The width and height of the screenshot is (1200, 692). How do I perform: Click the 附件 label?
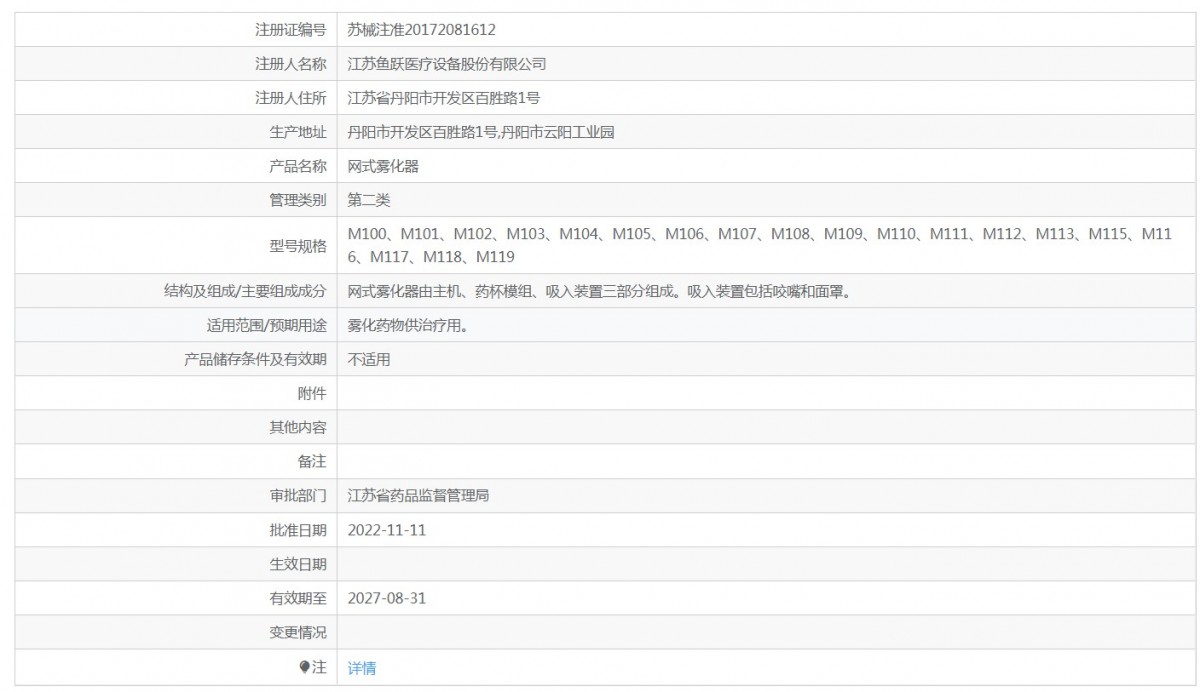tap(312, 394)
